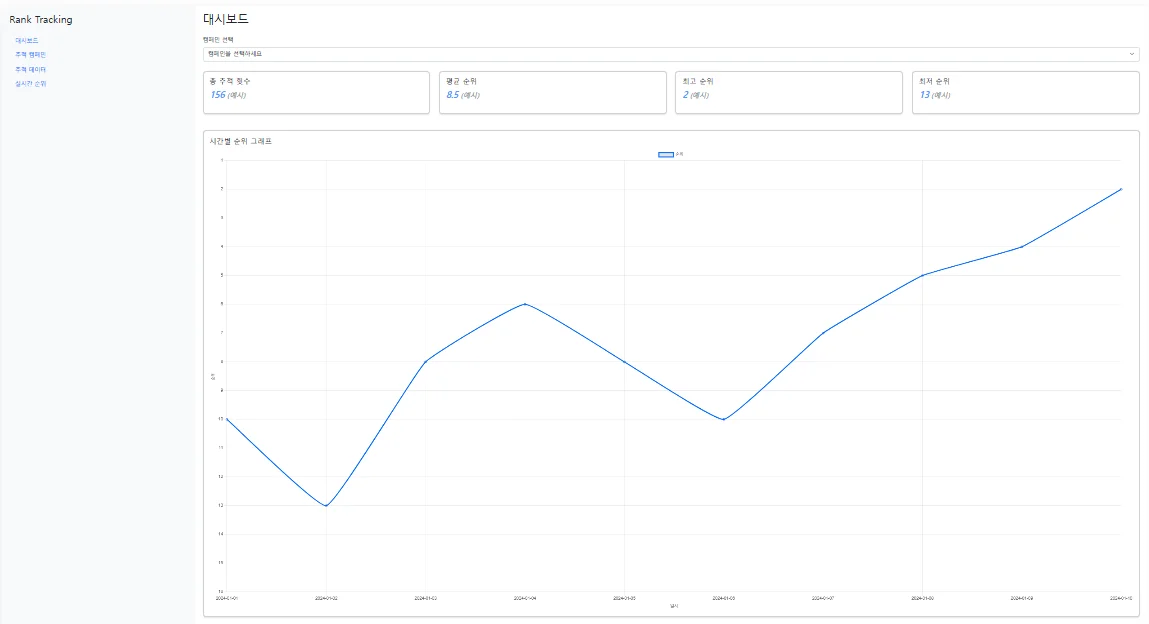Select the 평균 순위 stat card
The height and width of the screenshot is (624, 1149).
click(552, 92)
